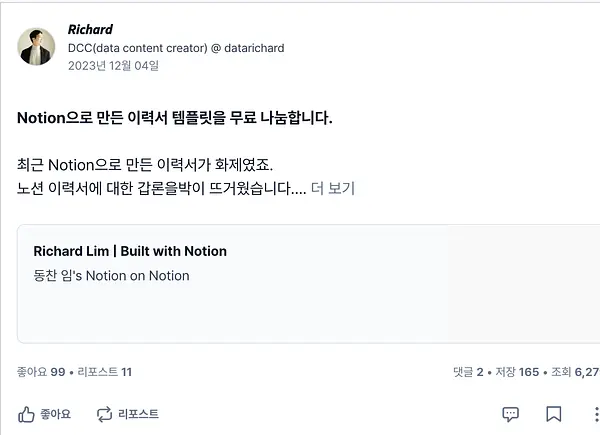Viewport: 600px width, 435px height.
Task: Click the DCC data content creator subtitle
Action: tap(176, 48)
